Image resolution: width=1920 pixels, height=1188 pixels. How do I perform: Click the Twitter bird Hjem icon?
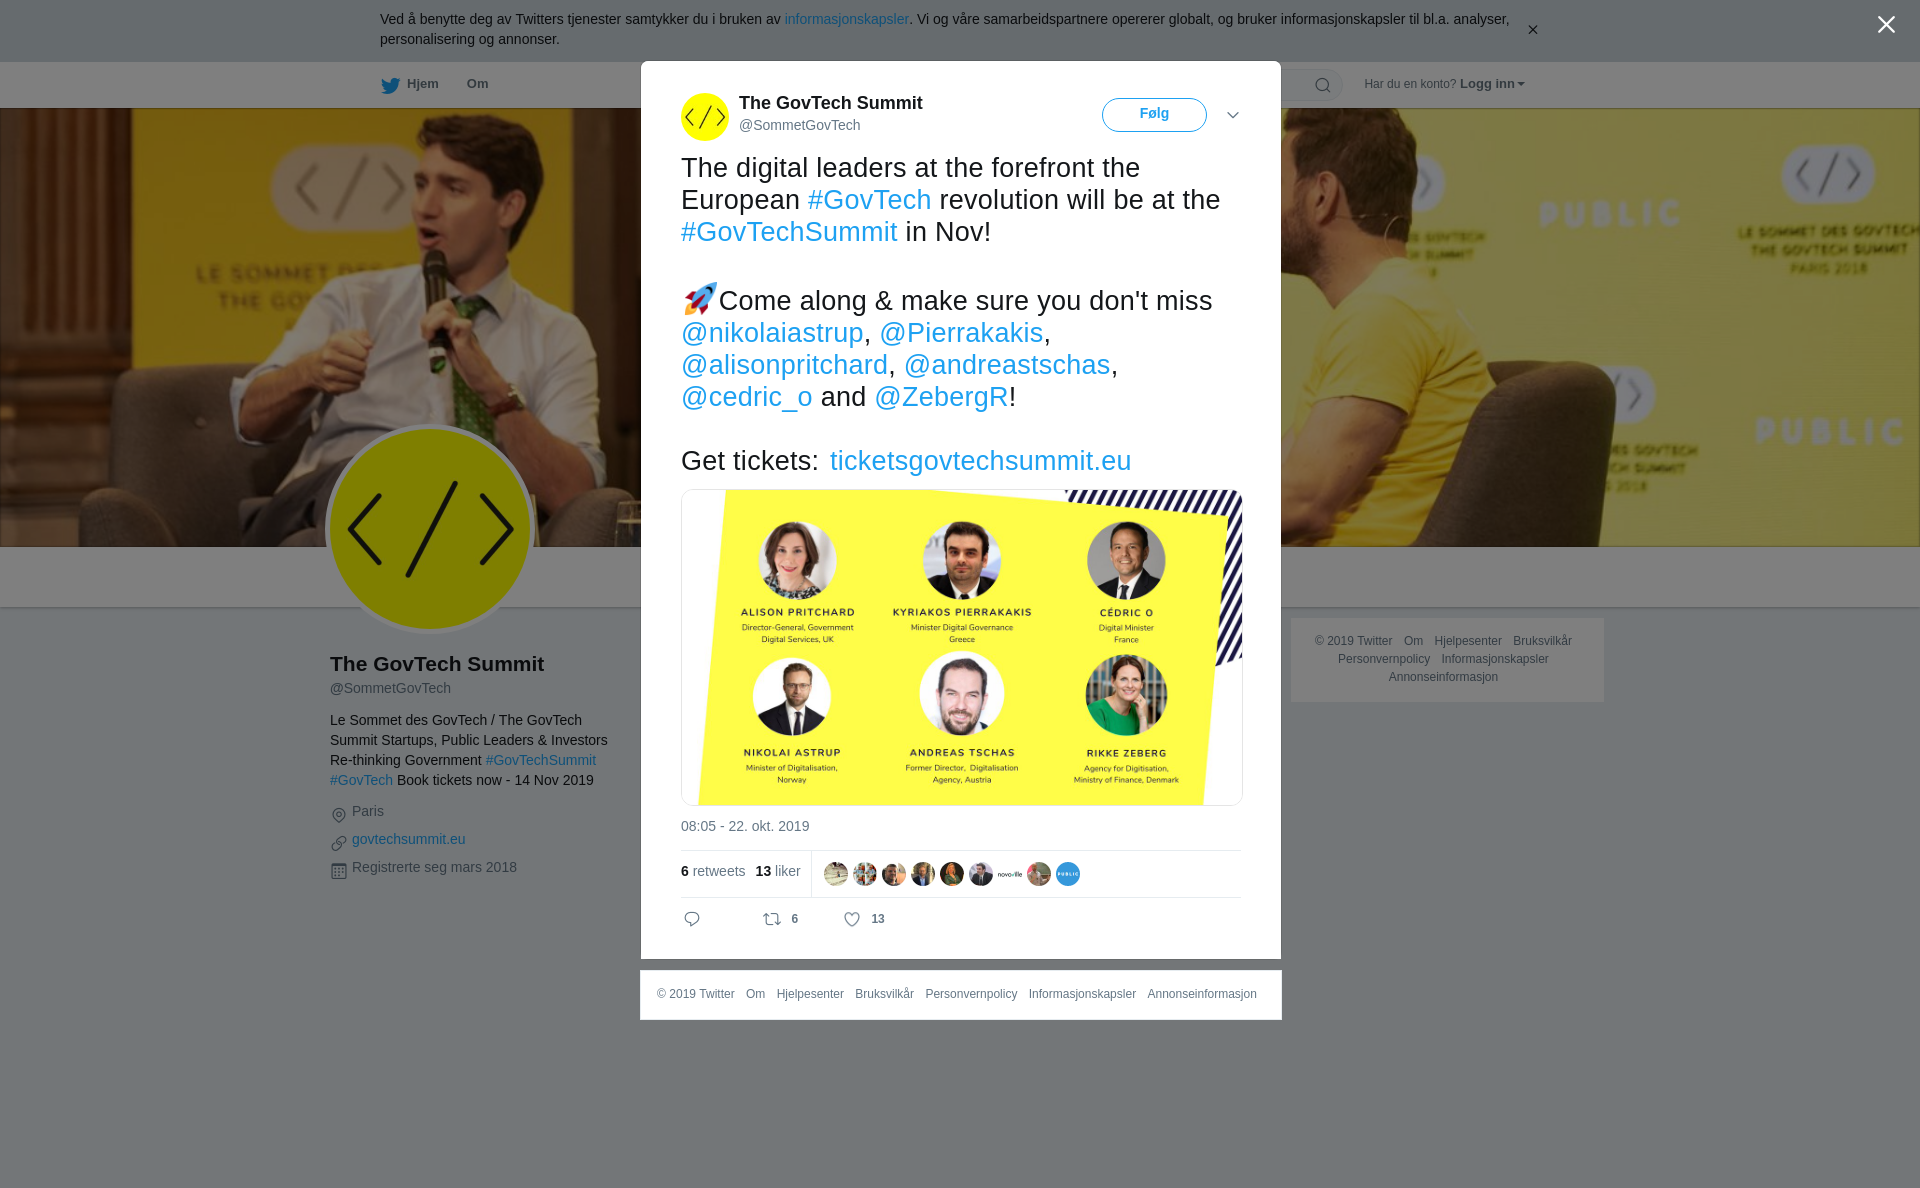tap(390, 85)
